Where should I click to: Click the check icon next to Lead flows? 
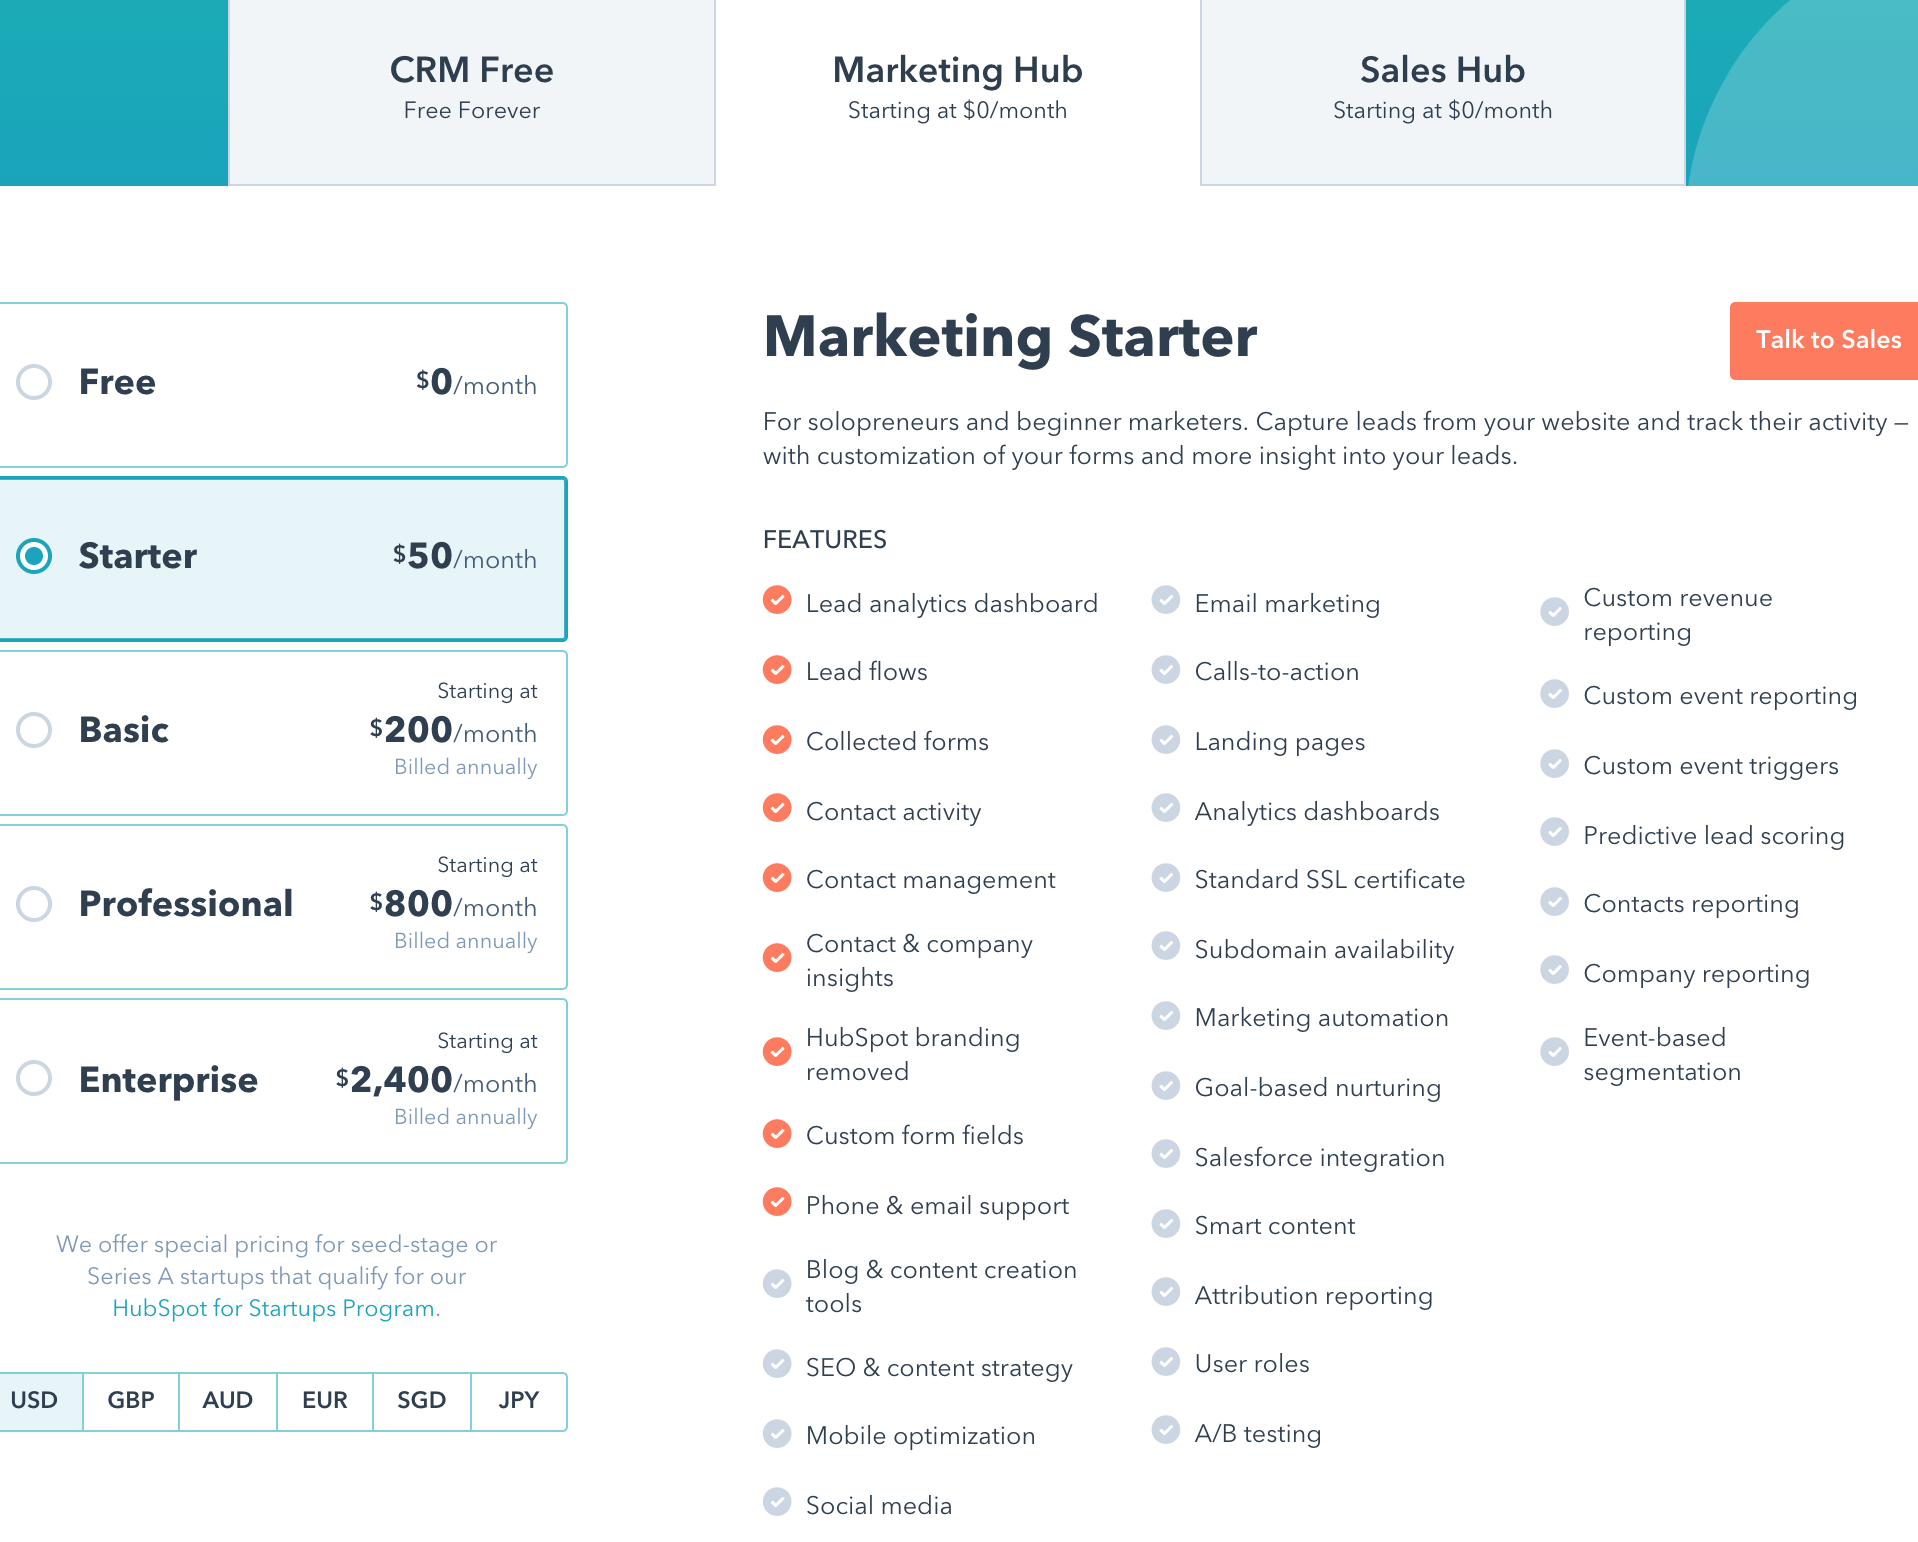777,670
